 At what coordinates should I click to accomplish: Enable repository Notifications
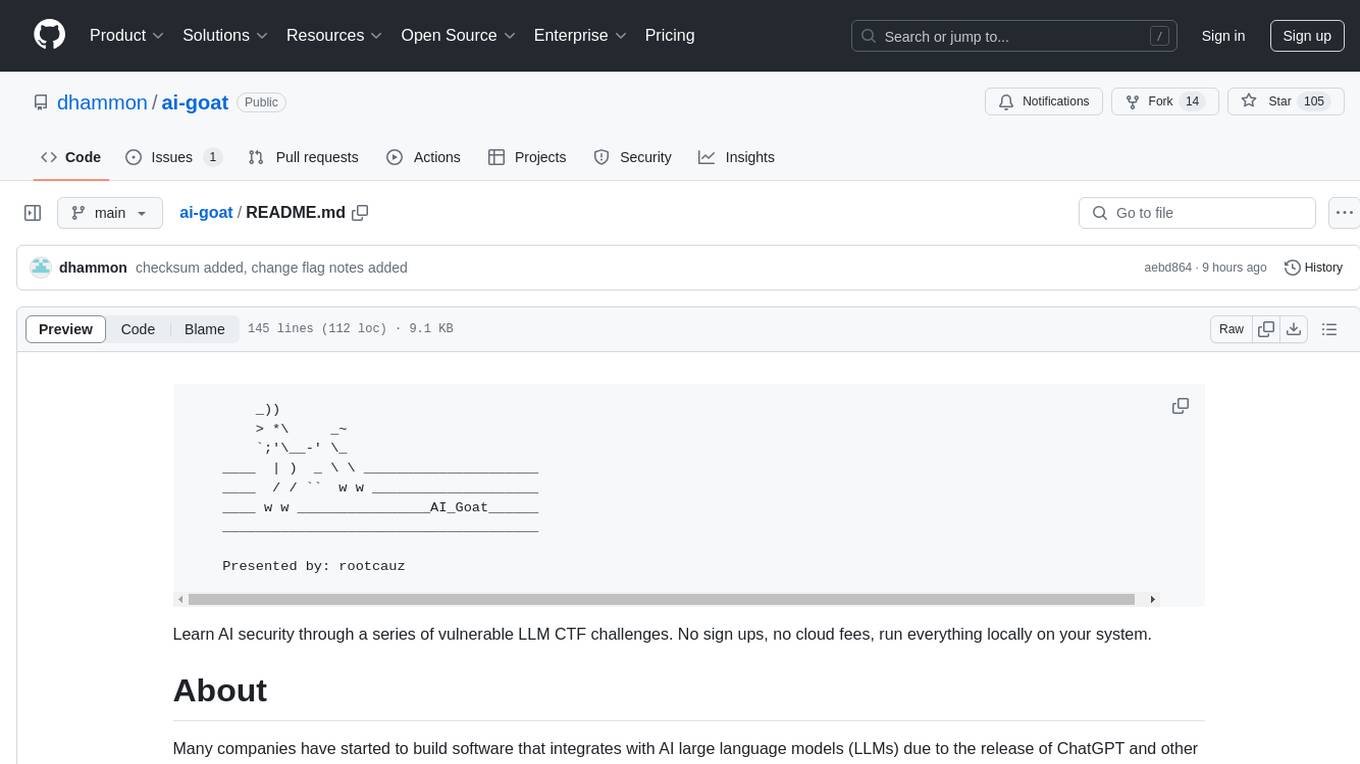pos(1044,101)
